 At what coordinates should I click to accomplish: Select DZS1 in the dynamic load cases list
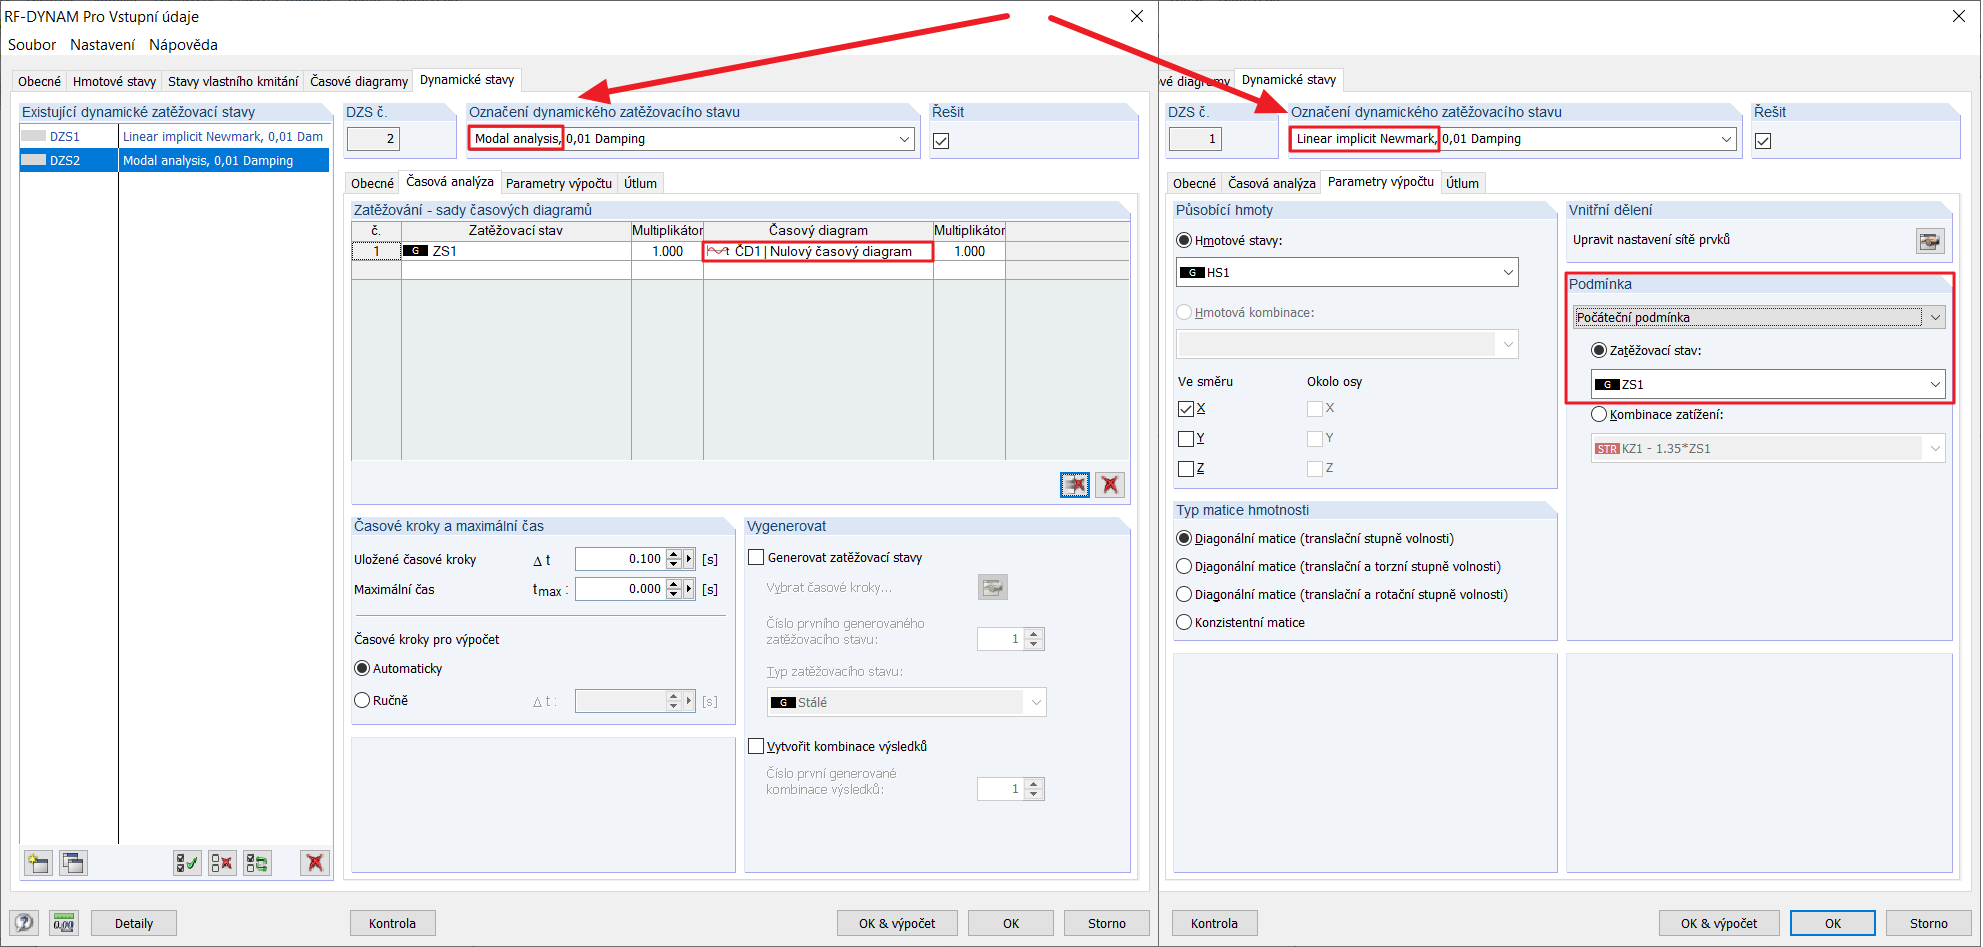coord(174,136)
